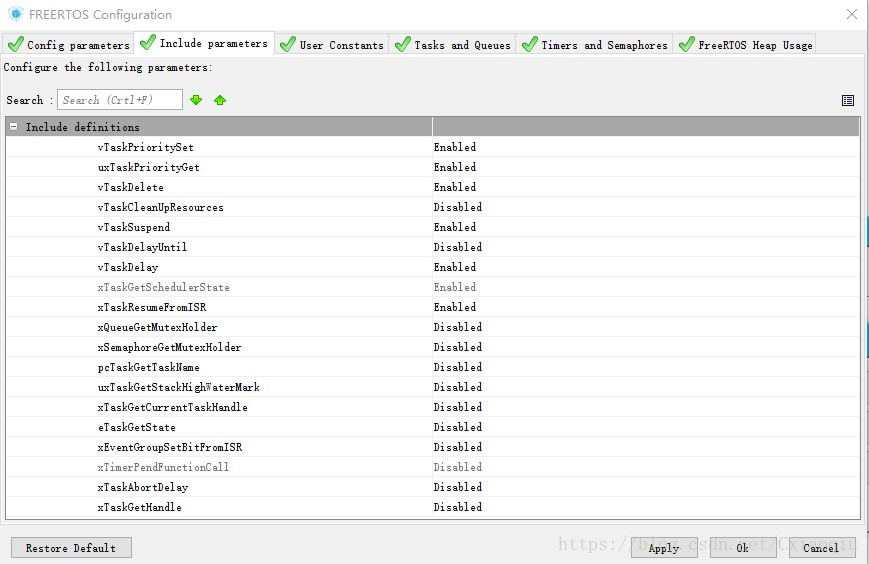Open xSemaphoreGetMutexHolder value dropdown
869x564 pixels.
click(646, 347)
